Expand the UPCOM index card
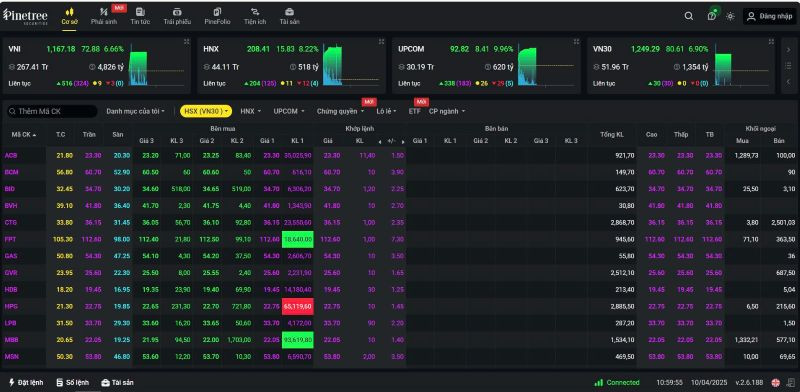800x392 pixels. tap(576, 41)
